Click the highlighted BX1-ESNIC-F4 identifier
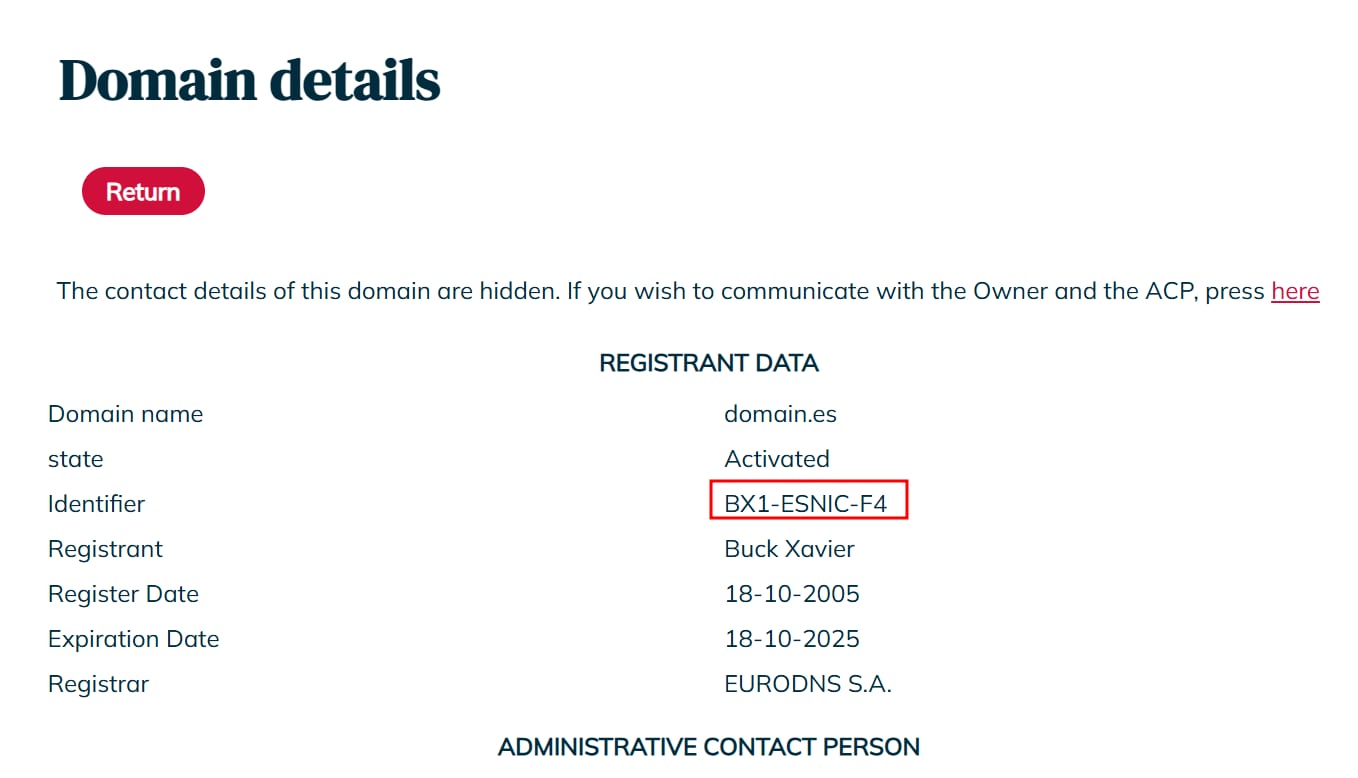This screenshot has width=1358, height=778. (806, 504)
